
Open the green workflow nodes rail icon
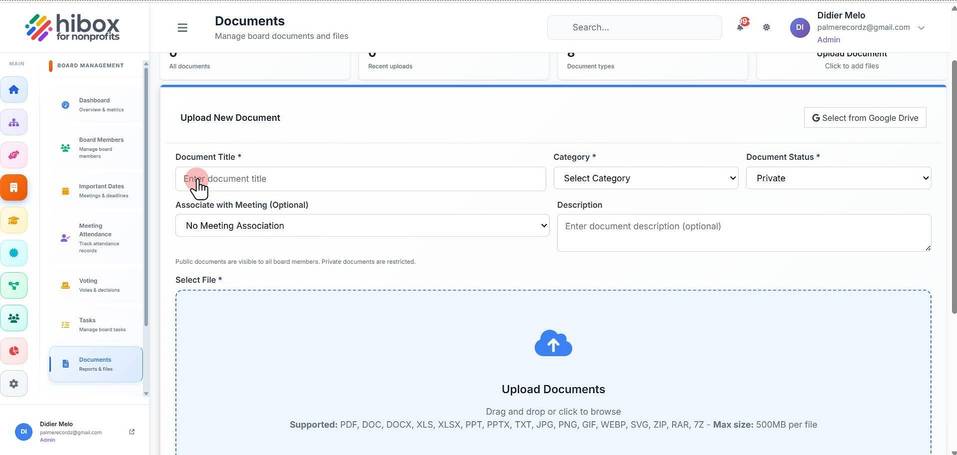coord(13,285)
